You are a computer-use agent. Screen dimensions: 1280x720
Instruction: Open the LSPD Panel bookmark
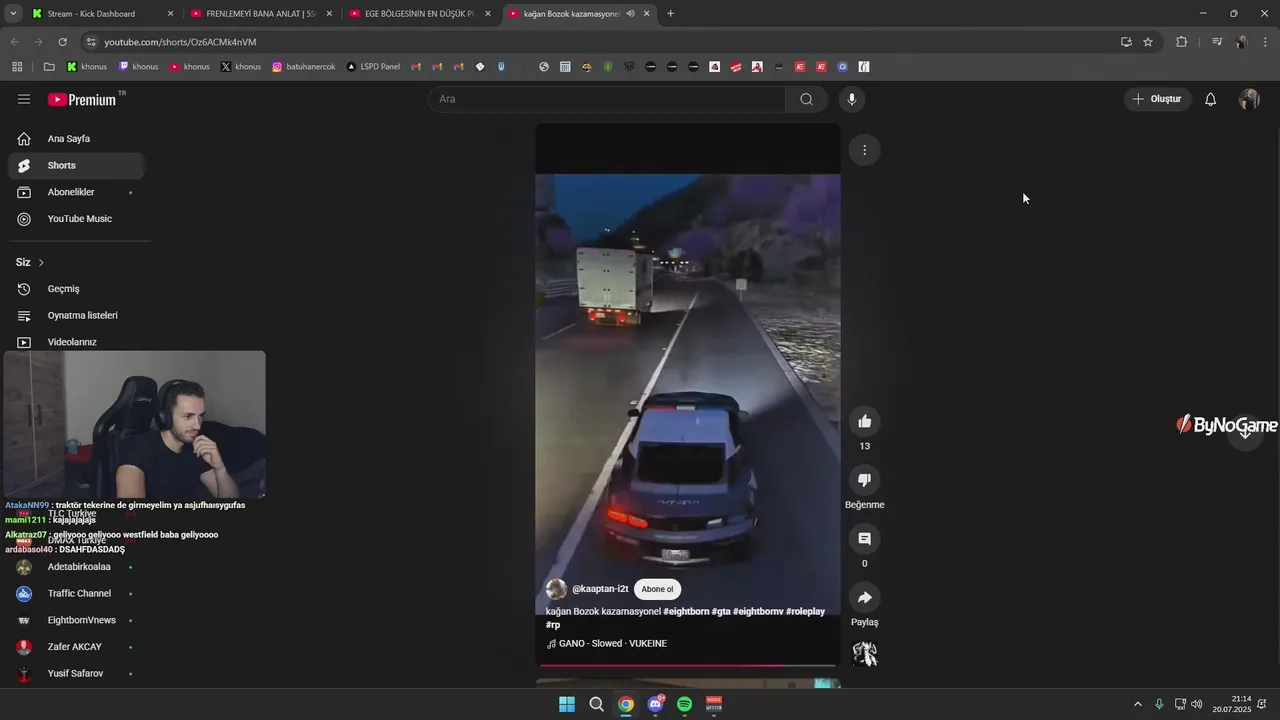tap(373, 67)
